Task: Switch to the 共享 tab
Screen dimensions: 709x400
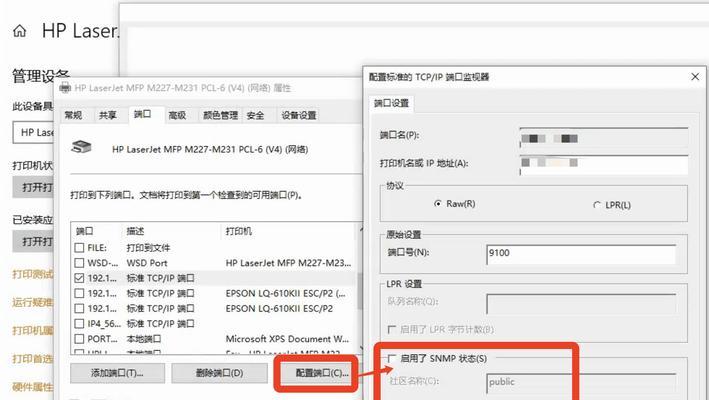Action: click(x=108, y=115)
